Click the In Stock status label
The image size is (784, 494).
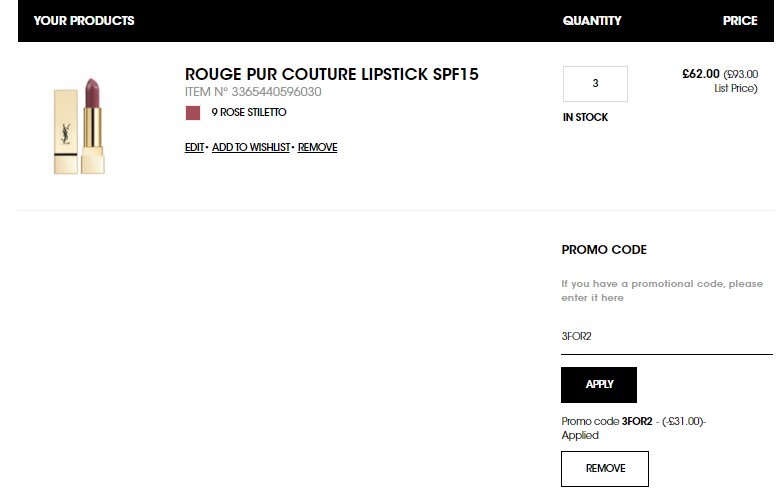pos(585,118)
